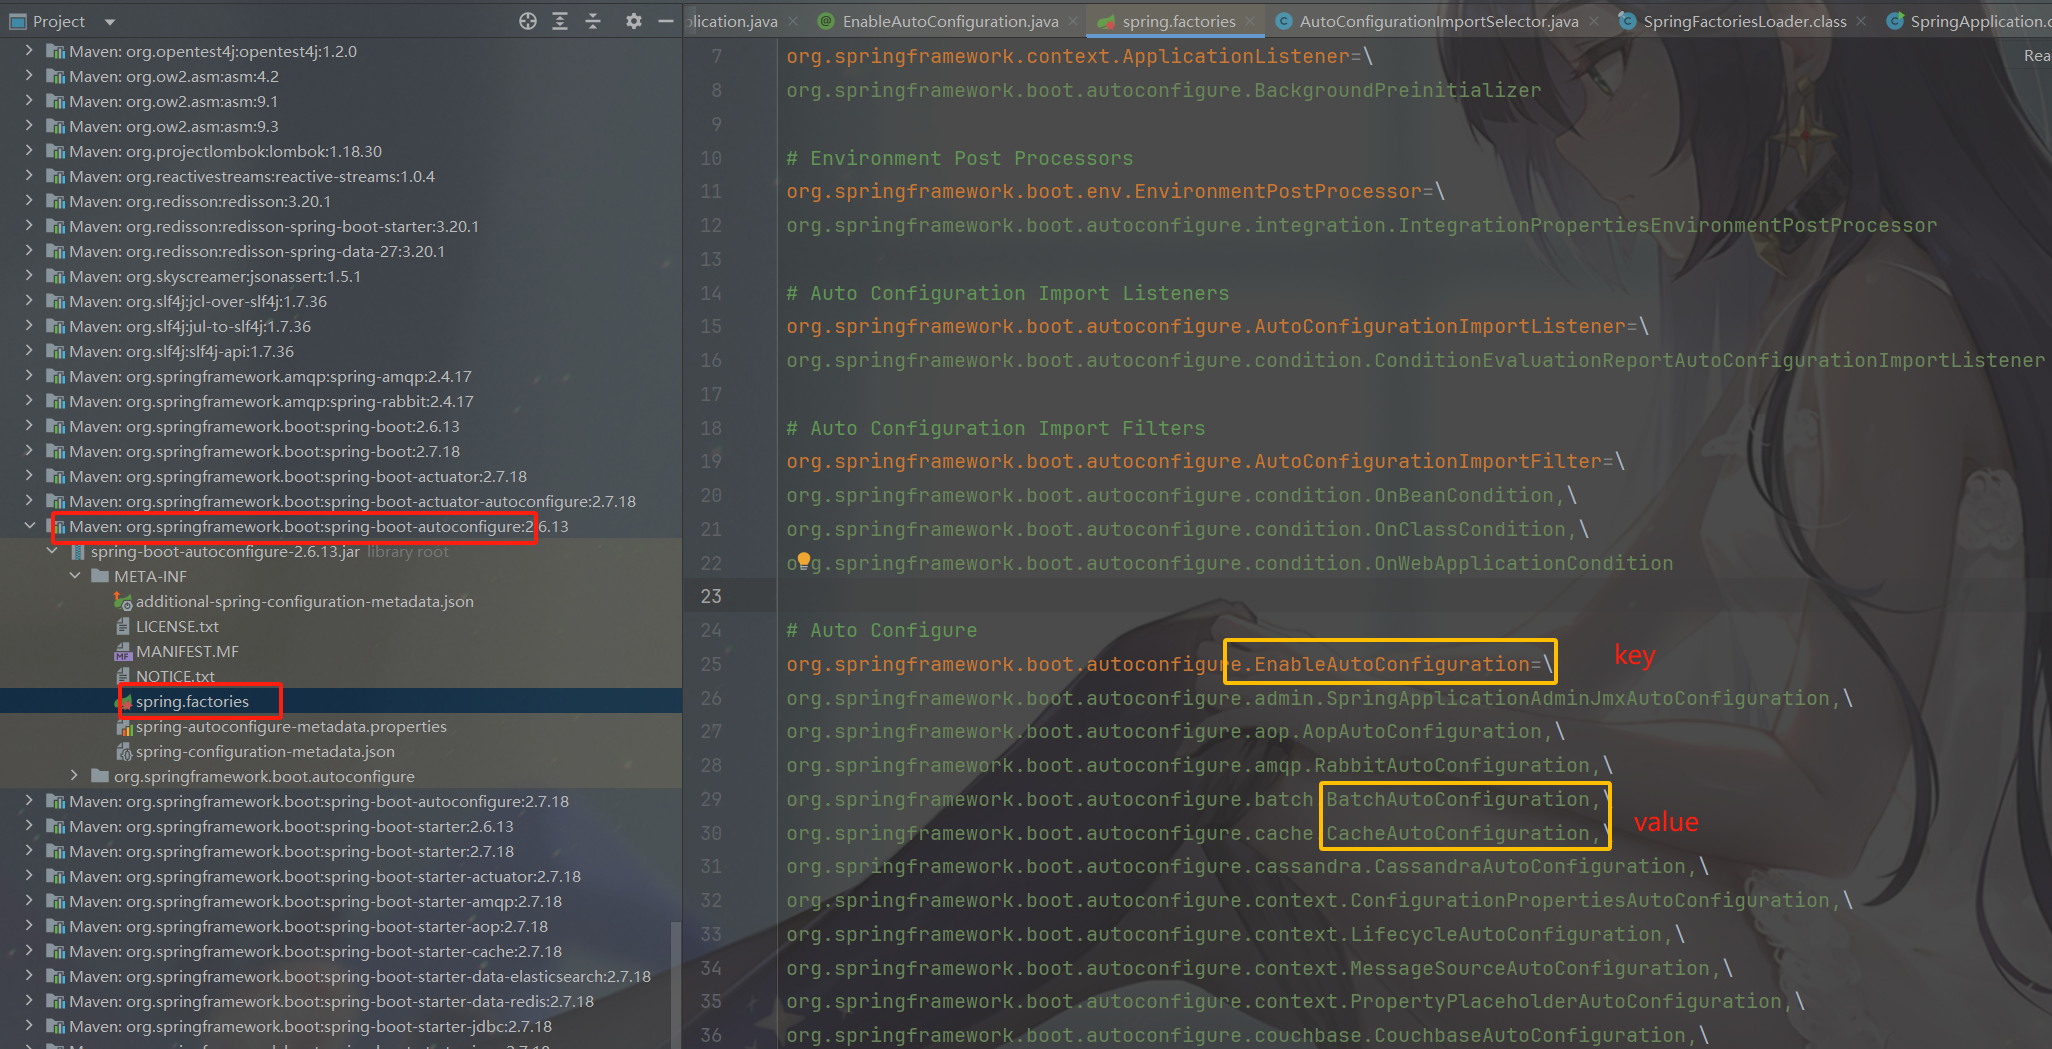Image resolution: width=2052 pixels, height=1049 pixels.
Task: Click RabbitAutoConfiguration on line 28
Action: point(1452,765)
